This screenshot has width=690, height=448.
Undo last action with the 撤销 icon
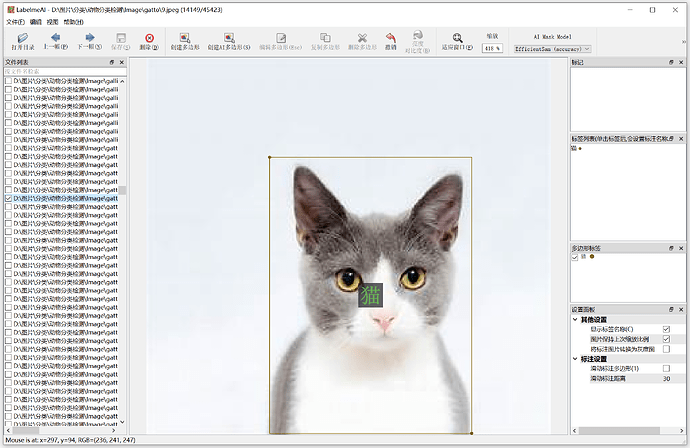coord(391,42)
